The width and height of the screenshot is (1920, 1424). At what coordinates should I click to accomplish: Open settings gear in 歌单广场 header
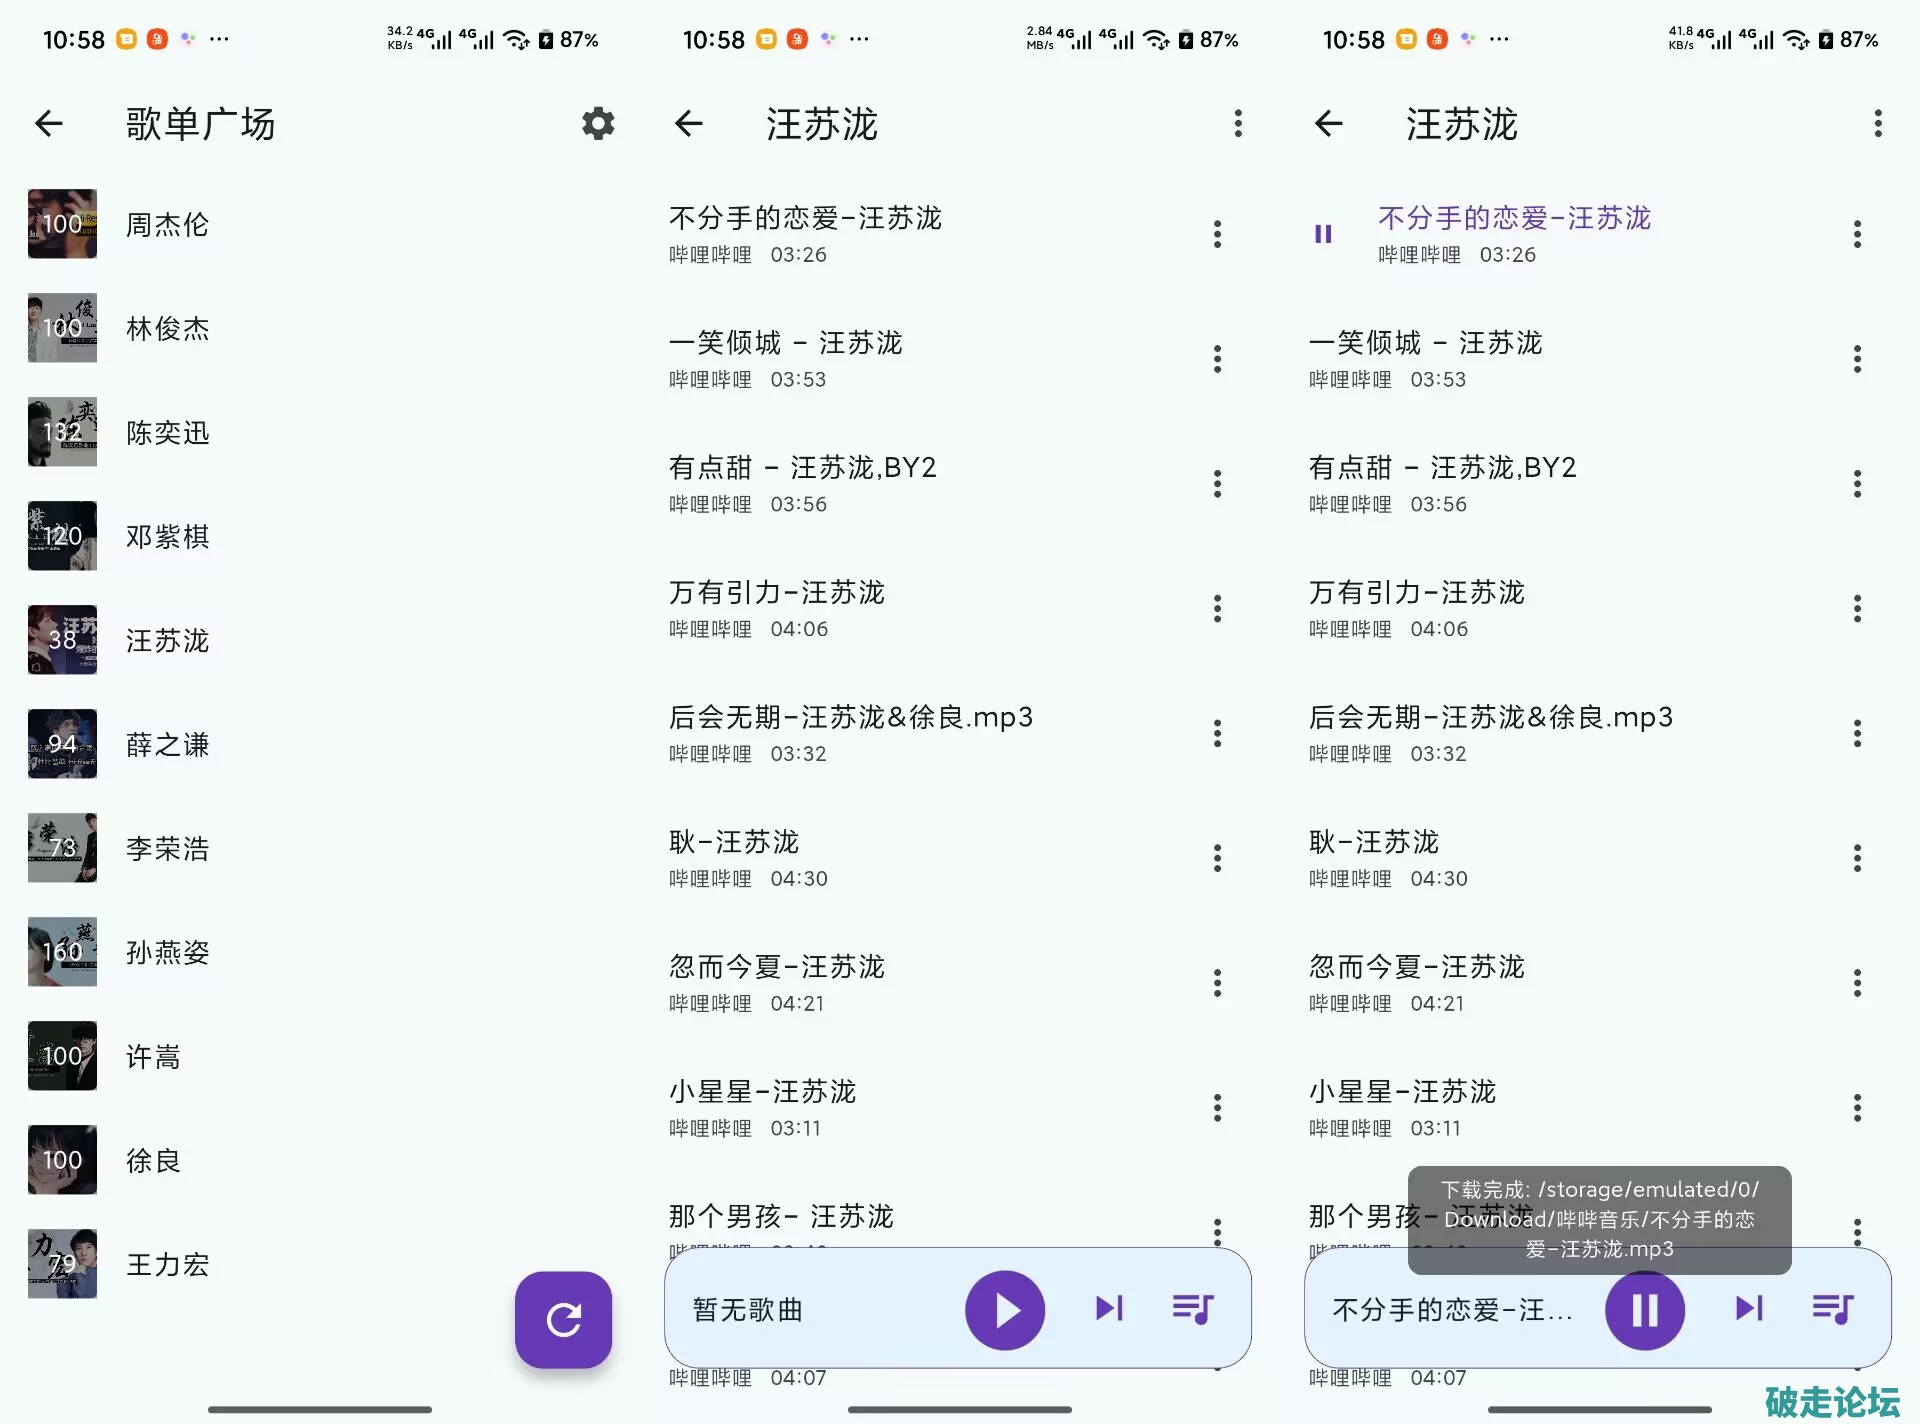pos(598,124)
